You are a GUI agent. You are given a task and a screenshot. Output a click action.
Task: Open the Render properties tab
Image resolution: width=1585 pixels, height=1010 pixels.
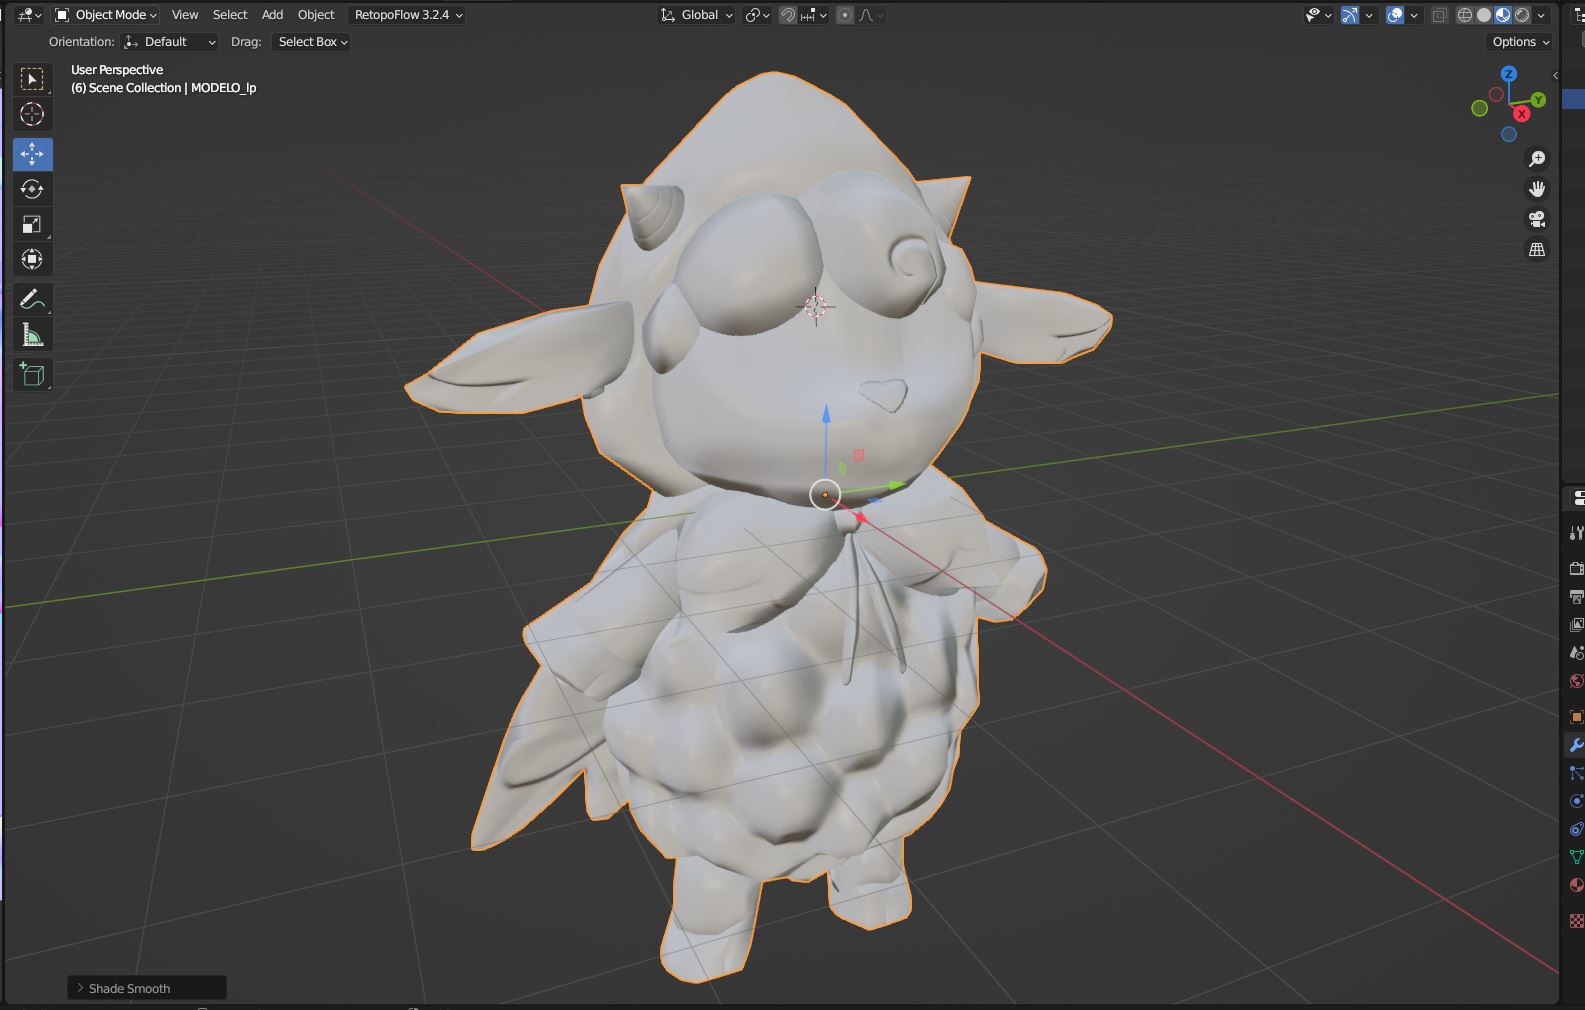tap(1575, 568)
